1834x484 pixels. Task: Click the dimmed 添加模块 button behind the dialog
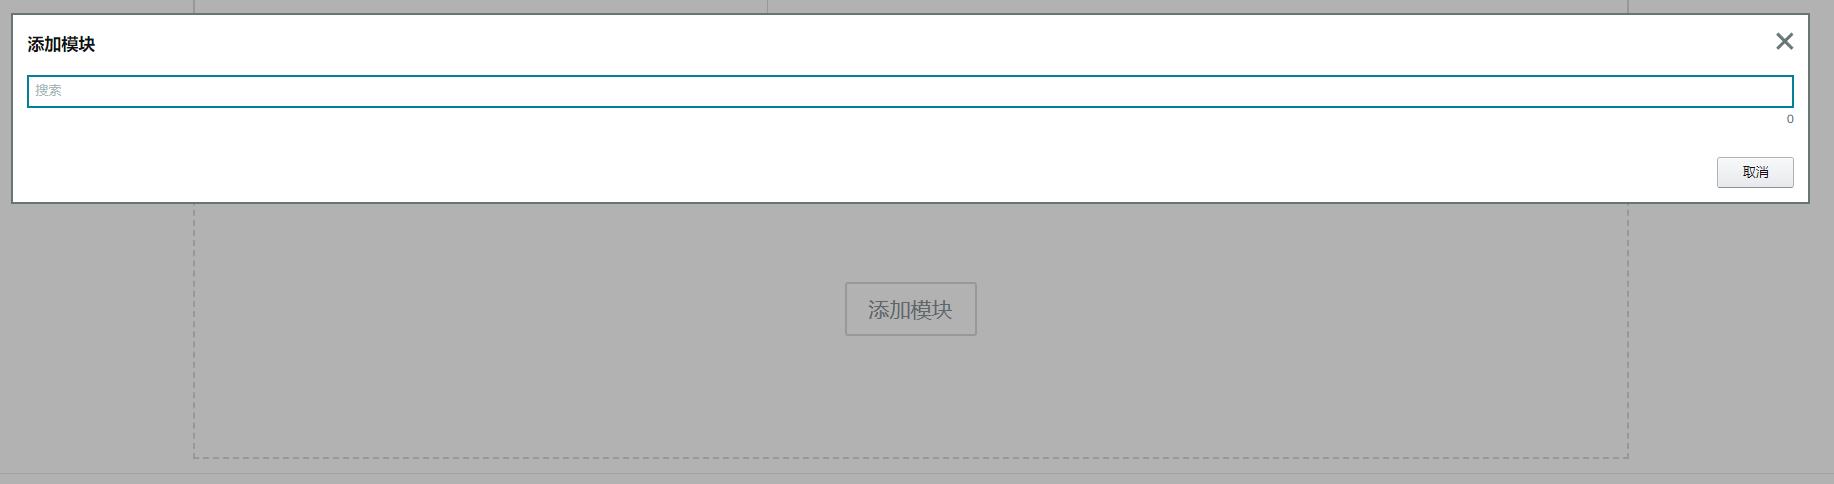click(910, 309)
